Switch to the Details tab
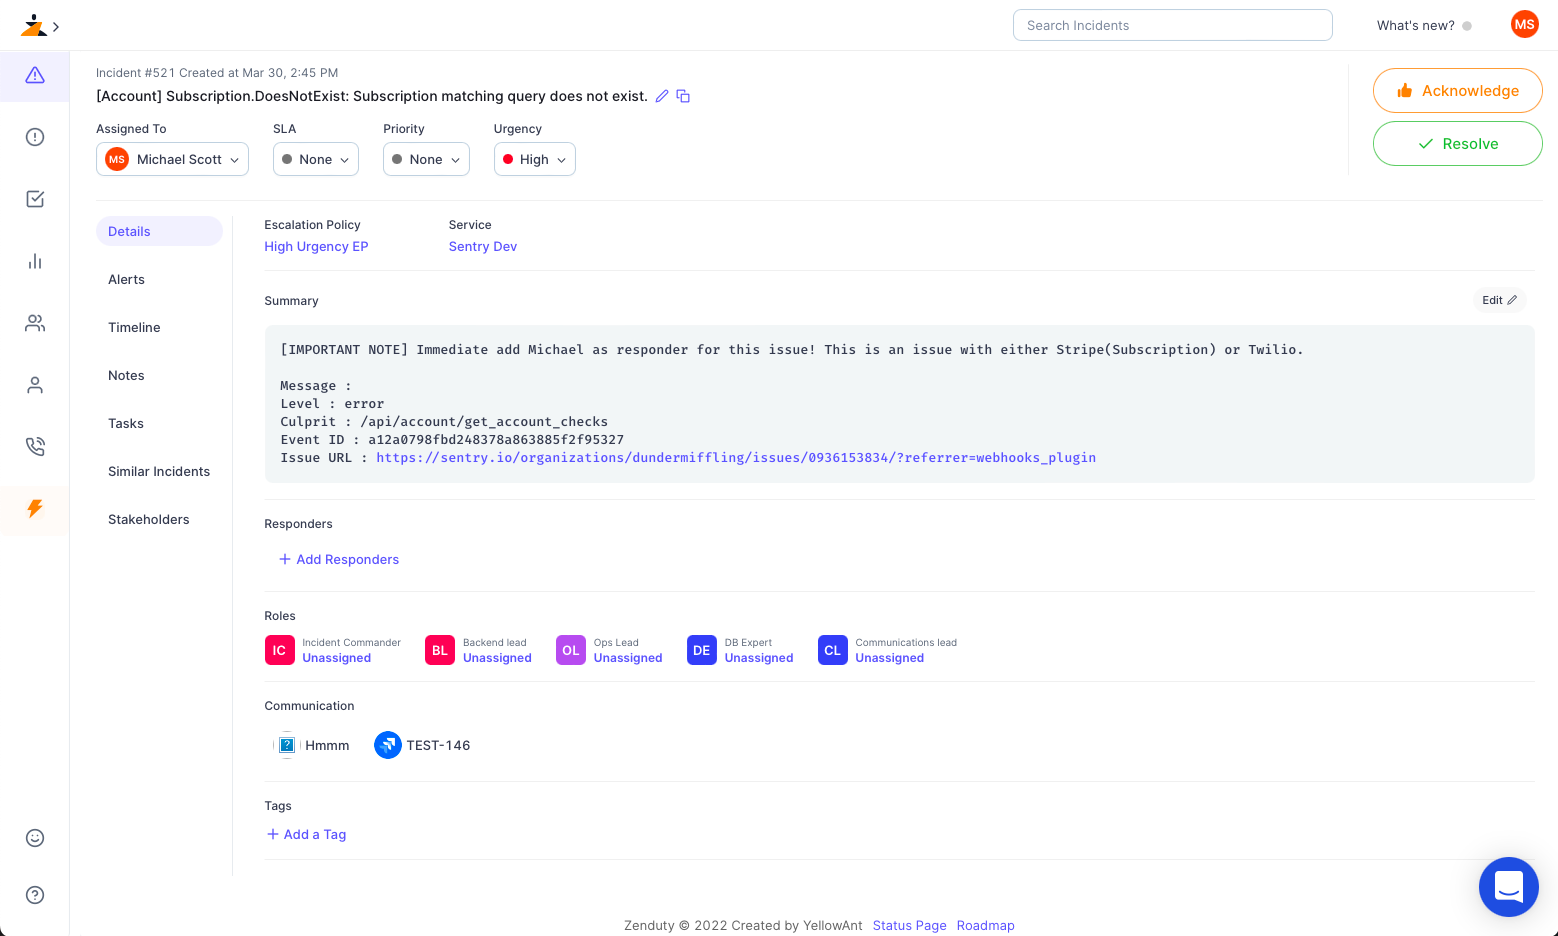 coord(159,231)
